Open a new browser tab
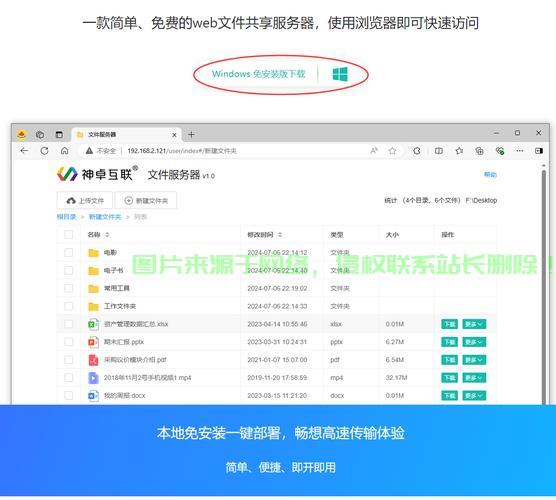 191,134
